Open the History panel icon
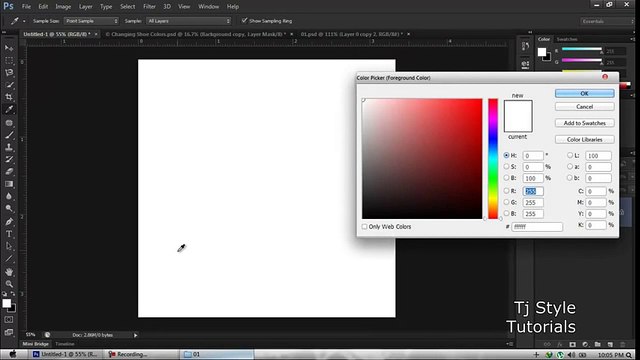The width and height of the screenshot is (640, 360). click(x=525, y=46)
